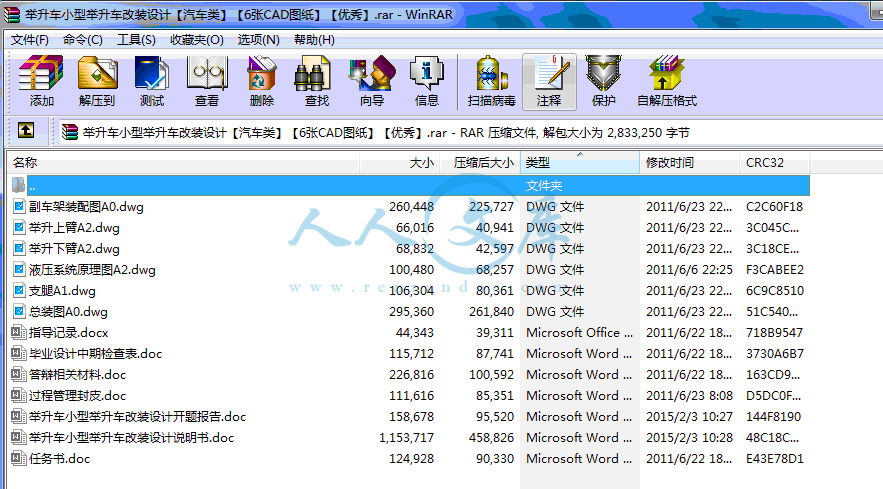This screenshot has width=883, height=489.
Task: Sort by the 类型 column header
Action: pos(579,163)
